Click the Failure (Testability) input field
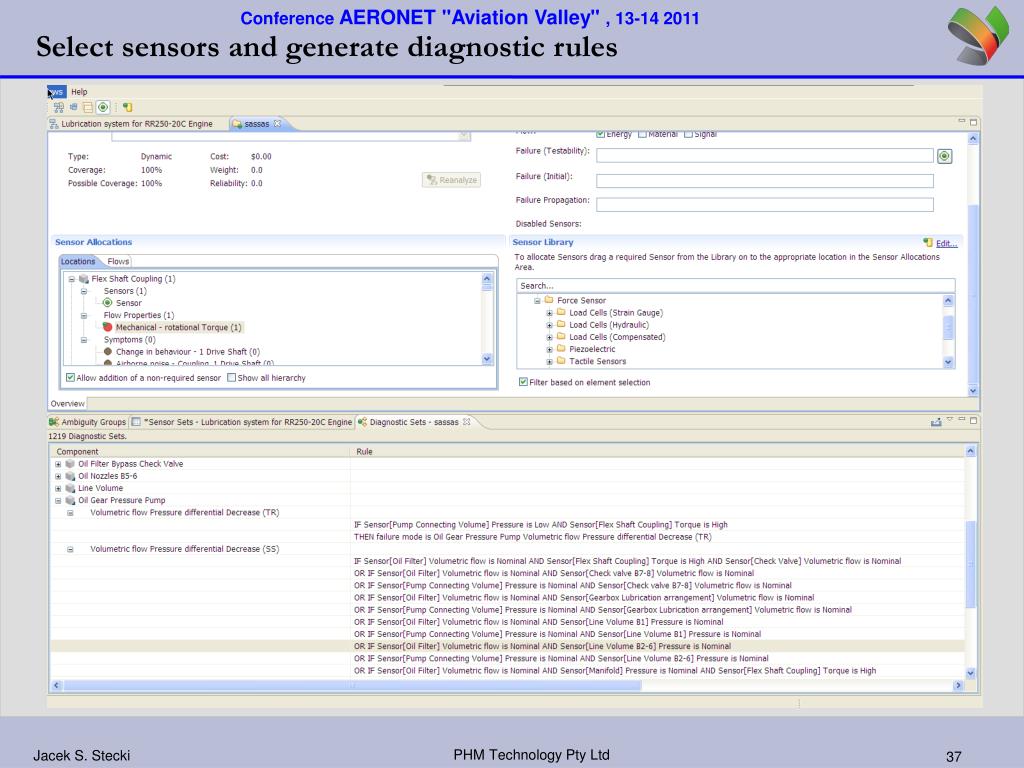 [x=765, y=155]
